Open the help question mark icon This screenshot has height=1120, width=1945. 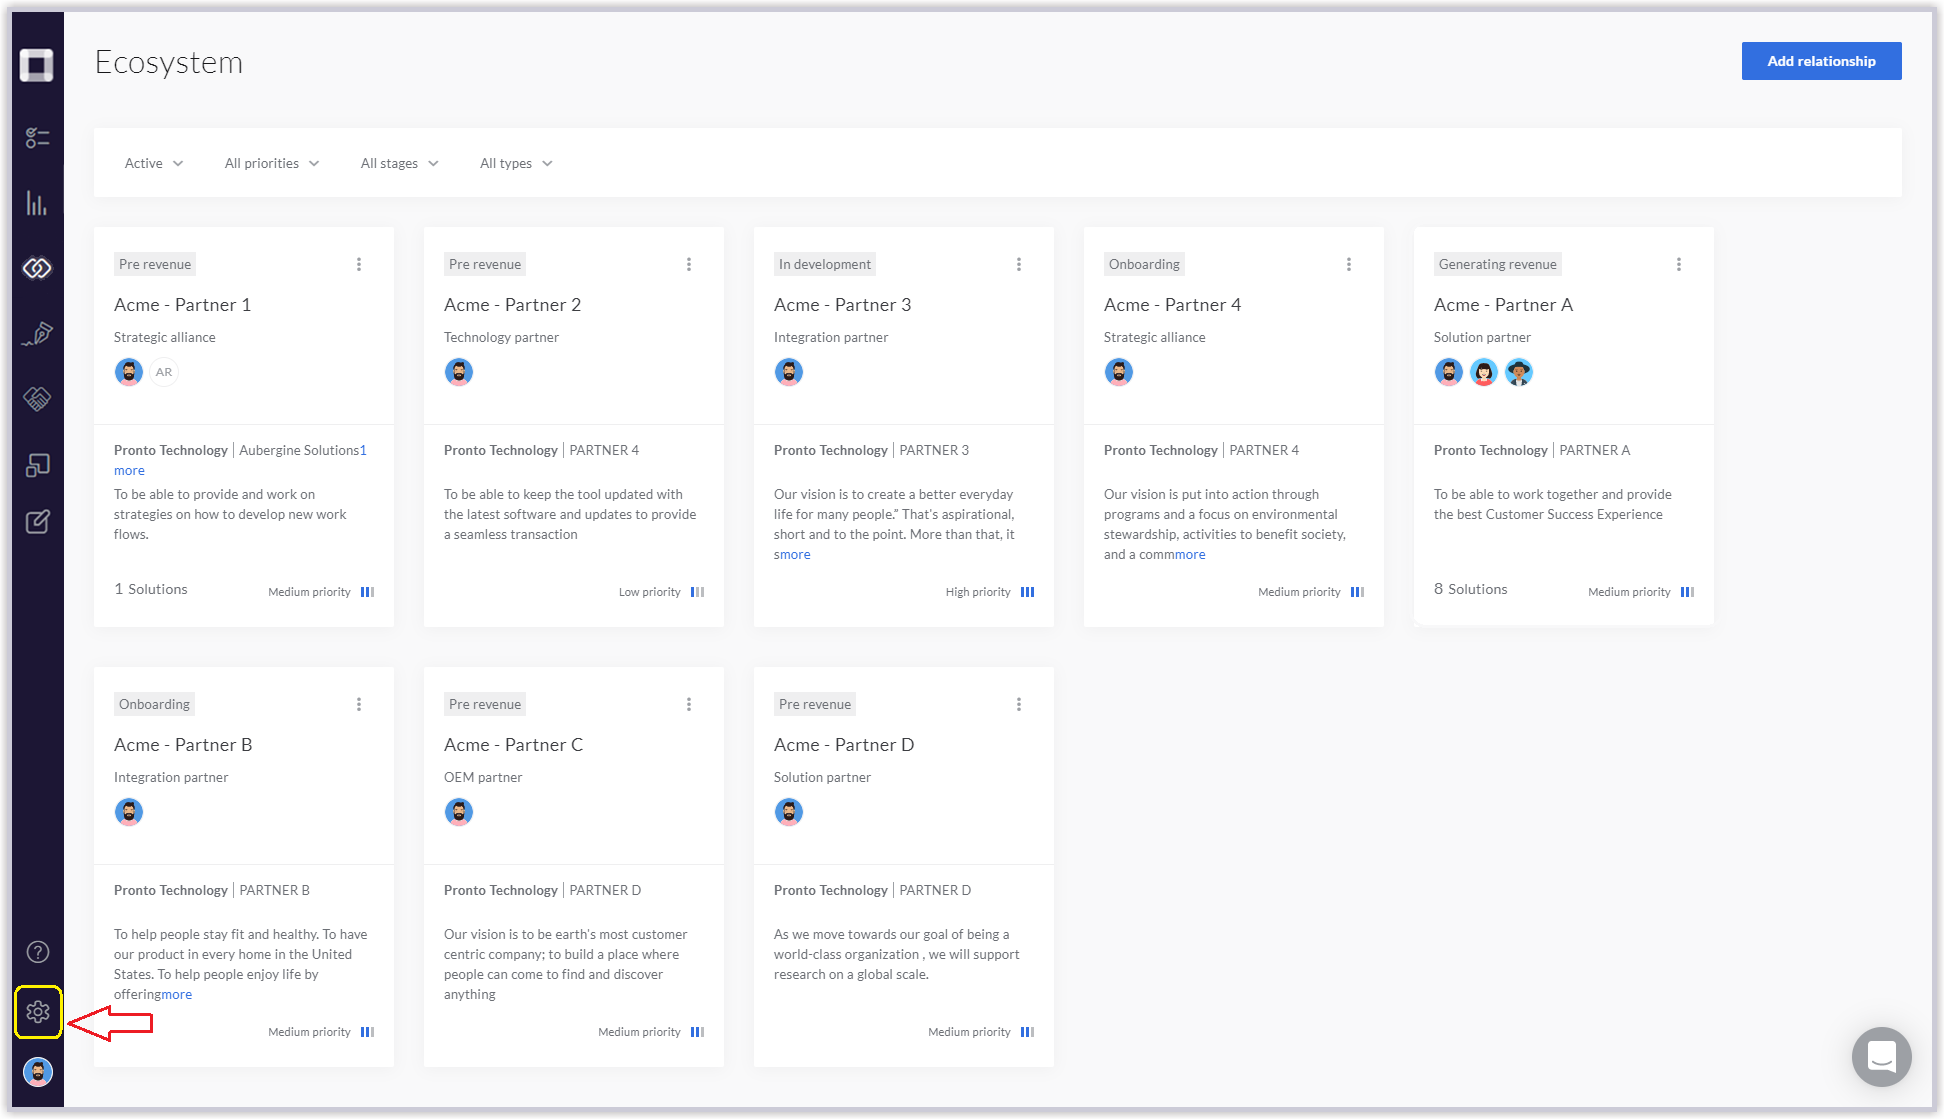[38, 952]
